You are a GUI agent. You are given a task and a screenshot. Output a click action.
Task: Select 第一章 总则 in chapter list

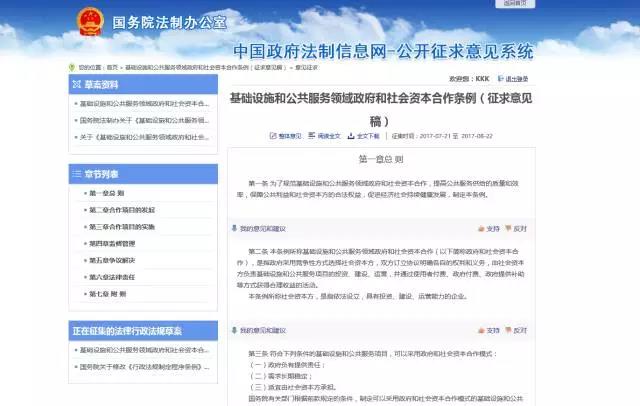pyautogui.click(x=108, y=193)
